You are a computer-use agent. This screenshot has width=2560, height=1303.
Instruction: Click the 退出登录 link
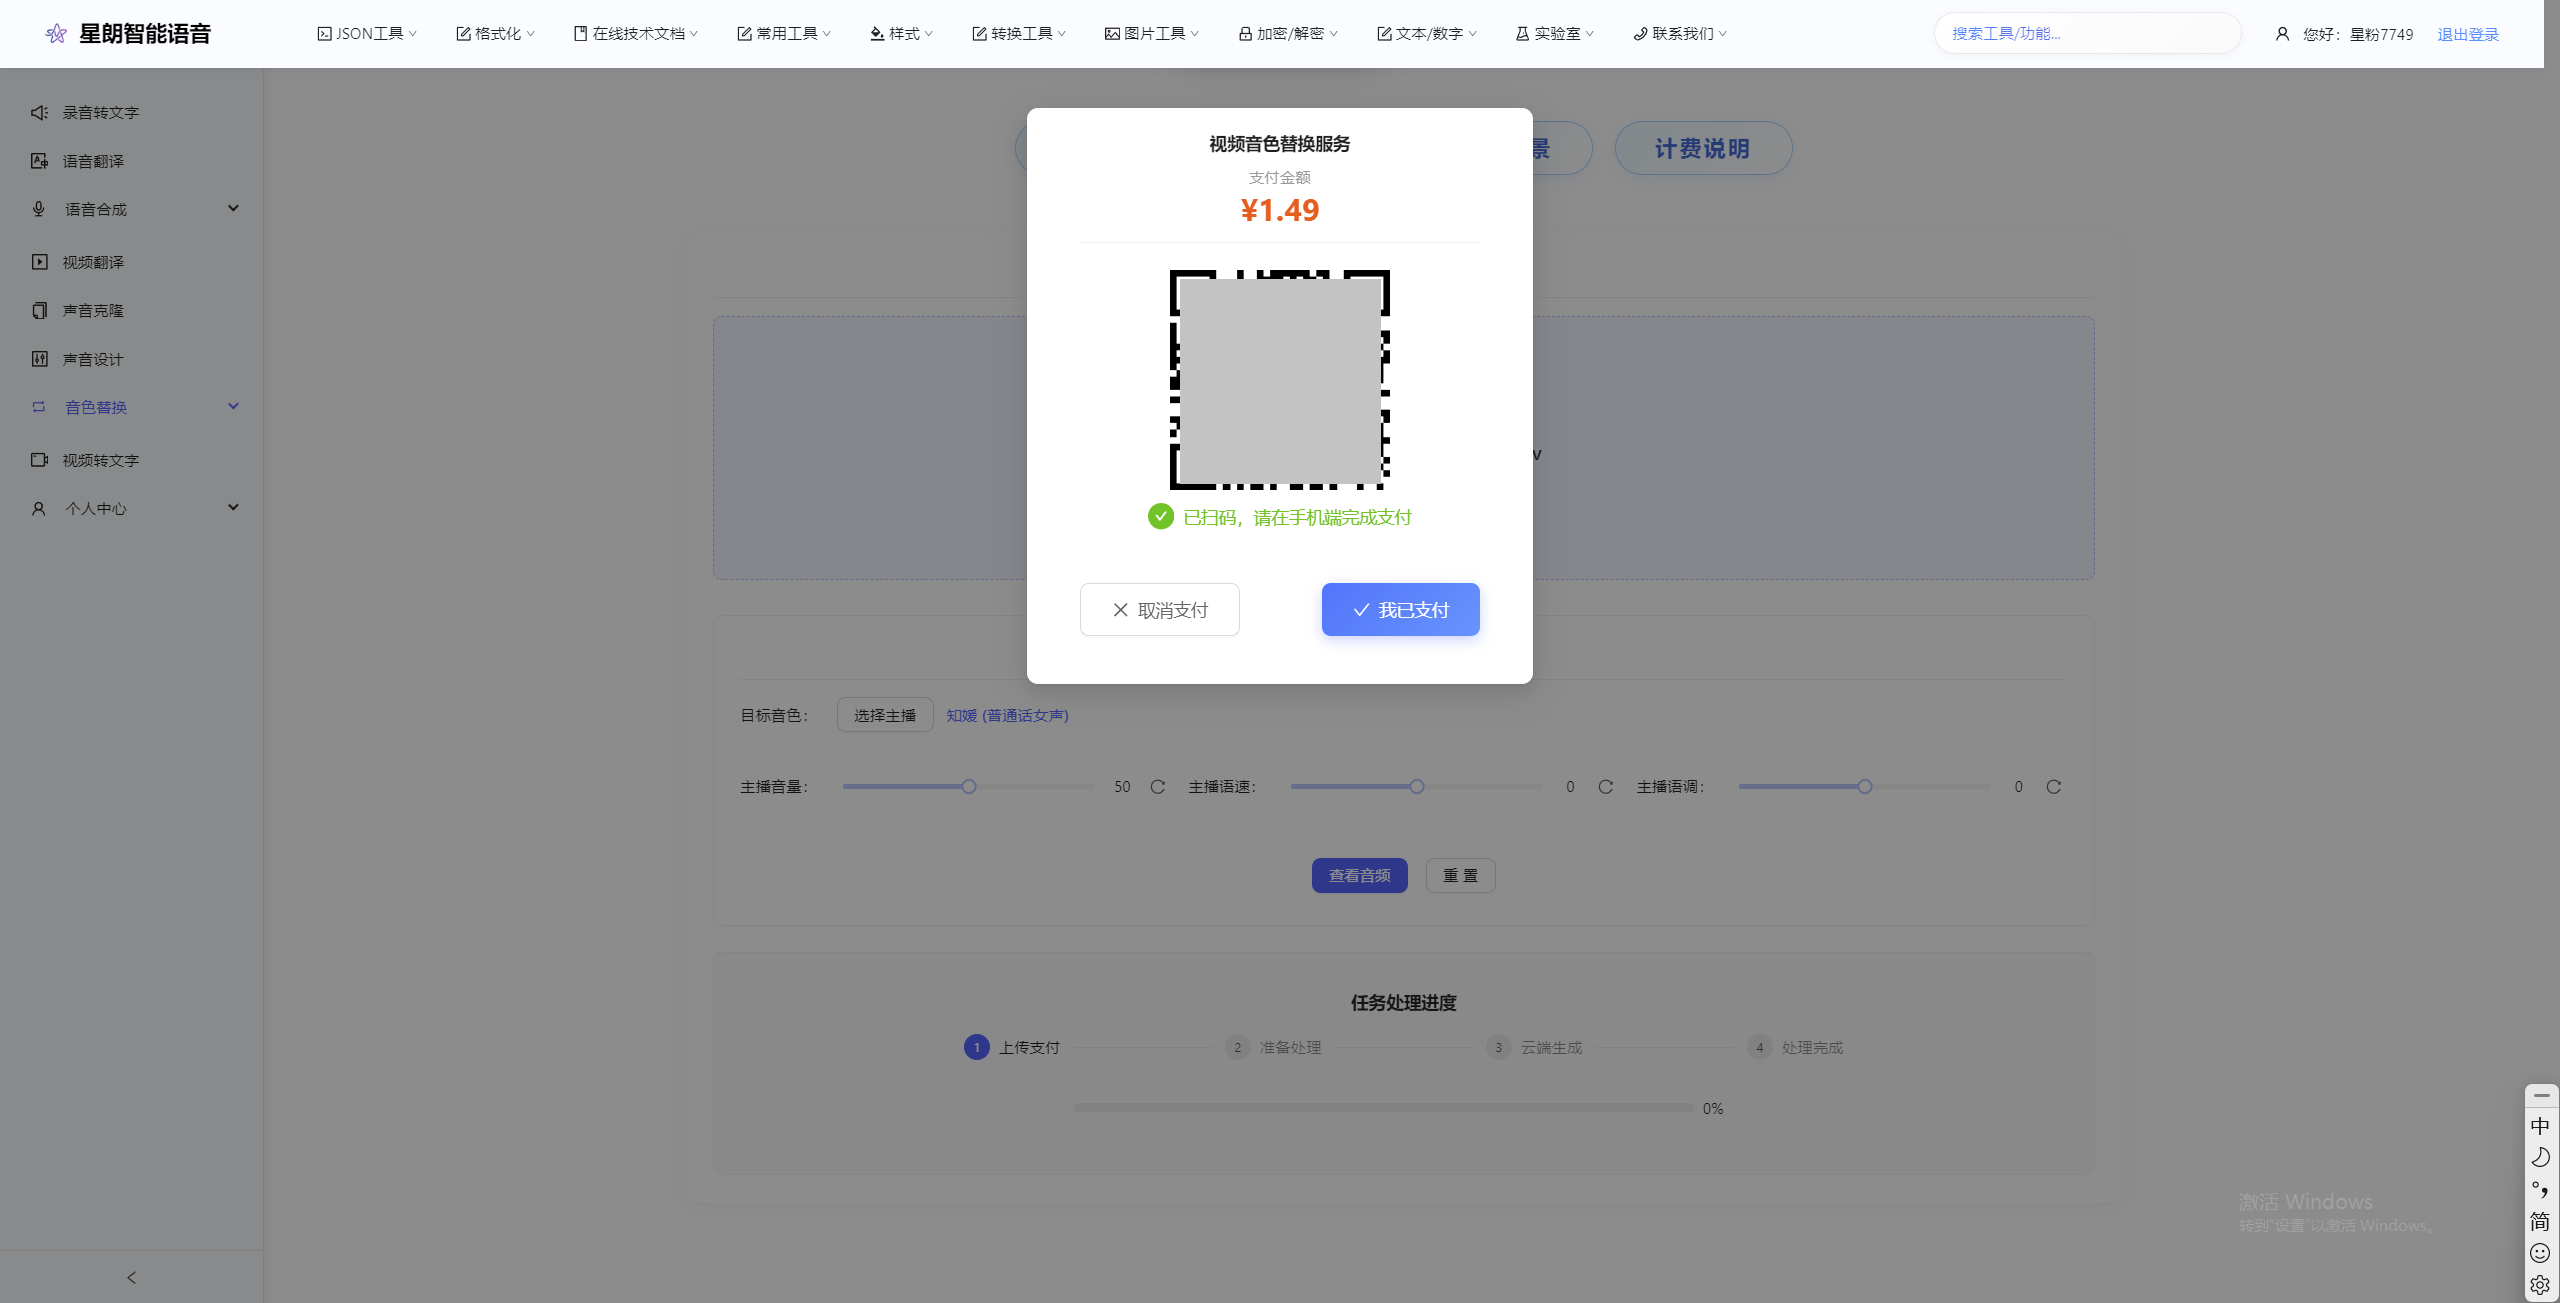[2468, 34]
